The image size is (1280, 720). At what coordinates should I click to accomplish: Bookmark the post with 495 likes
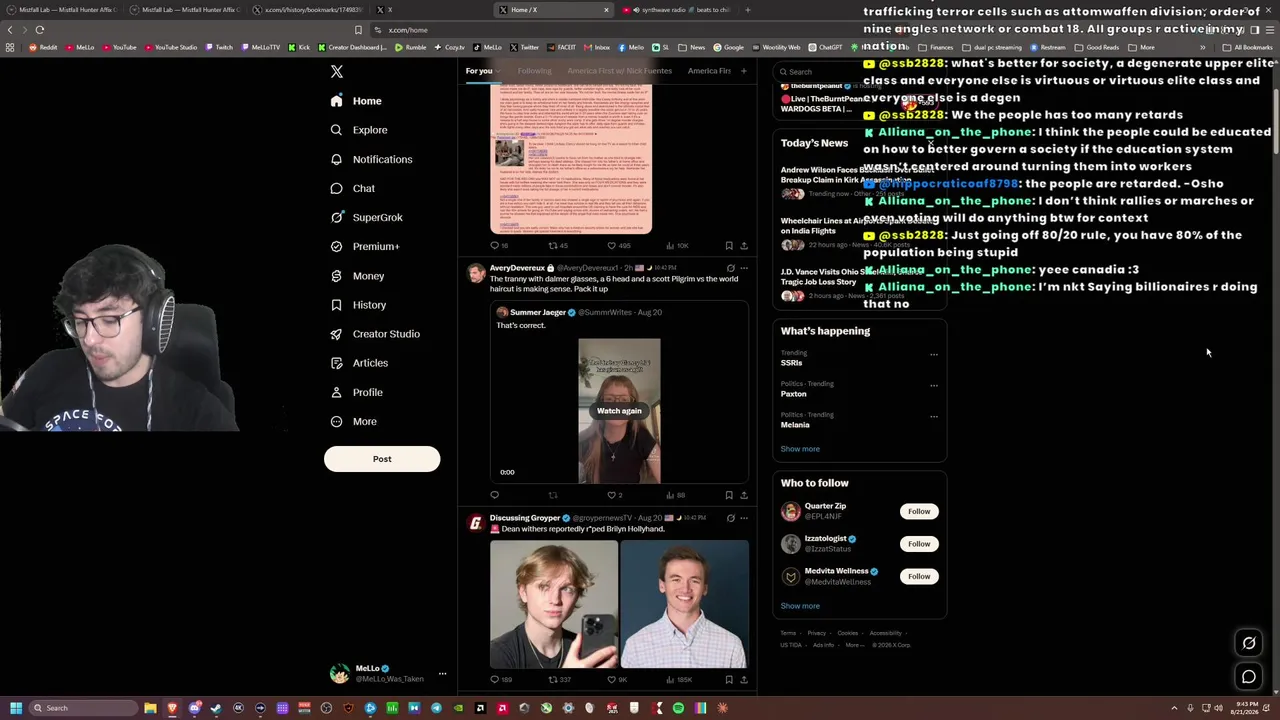click(729, 245)
